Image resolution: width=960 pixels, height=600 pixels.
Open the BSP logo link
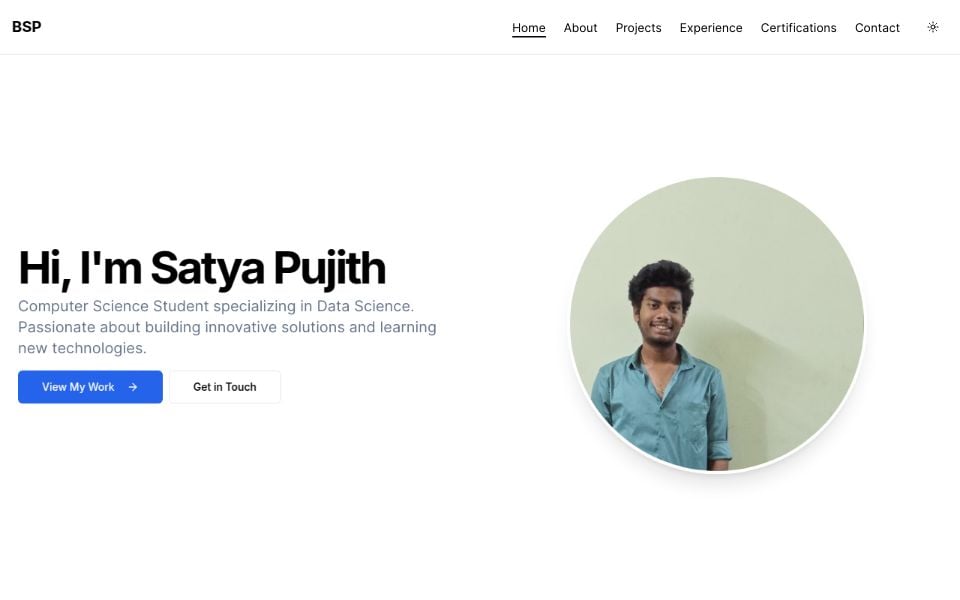pos(27,27)
